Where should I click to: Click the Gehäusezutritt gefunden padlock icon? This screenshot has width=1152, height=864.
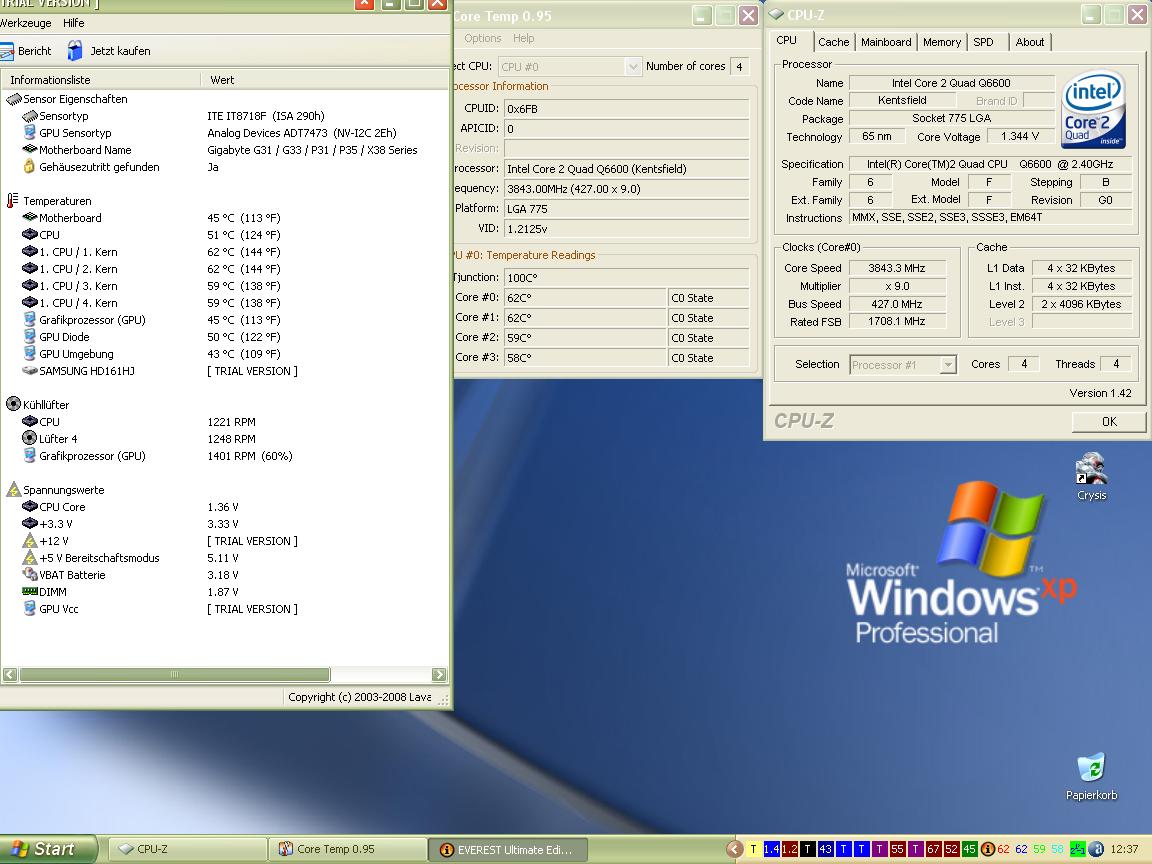29,167
